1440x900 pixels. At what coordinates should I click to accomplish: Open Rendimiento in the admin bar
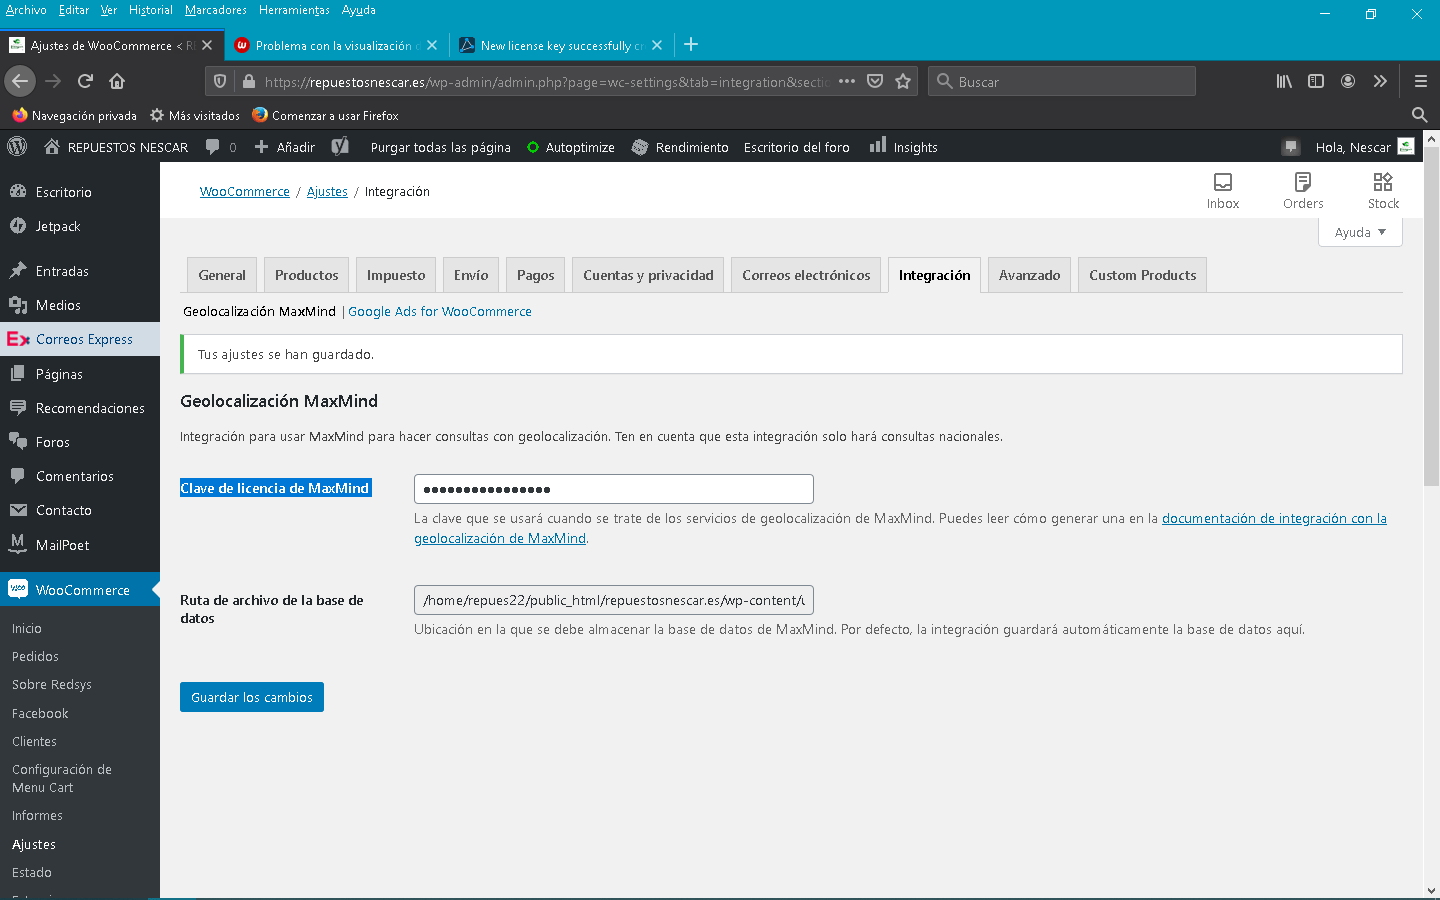coord(680,146)
